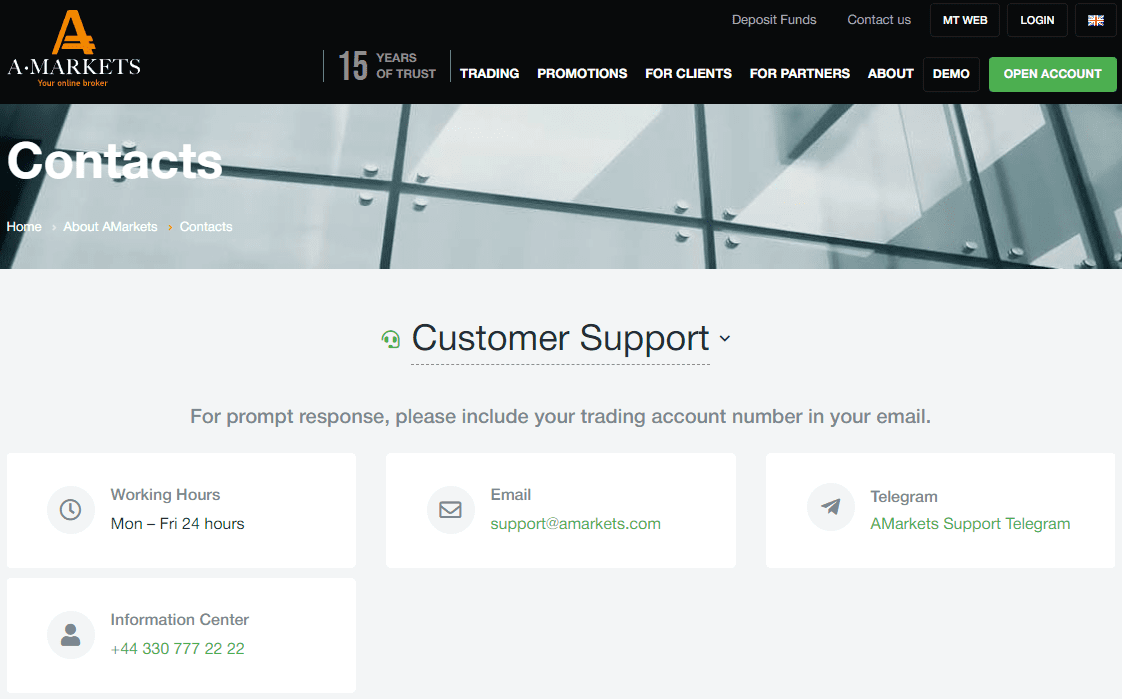Image resolution: width=1122 pixels, height=699 pixels.
Task: Click the MT WEB button
Action: tap(965, 20)
